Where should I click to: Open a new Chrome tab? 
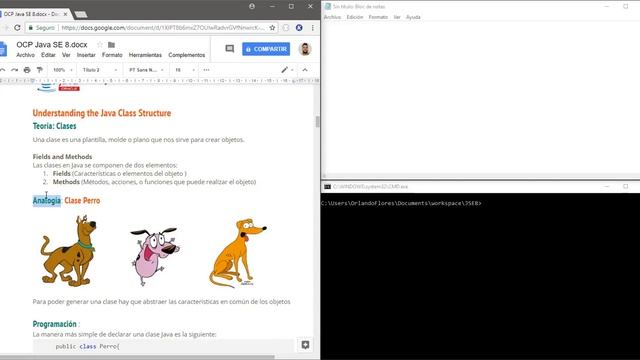(x=81, y=14)
